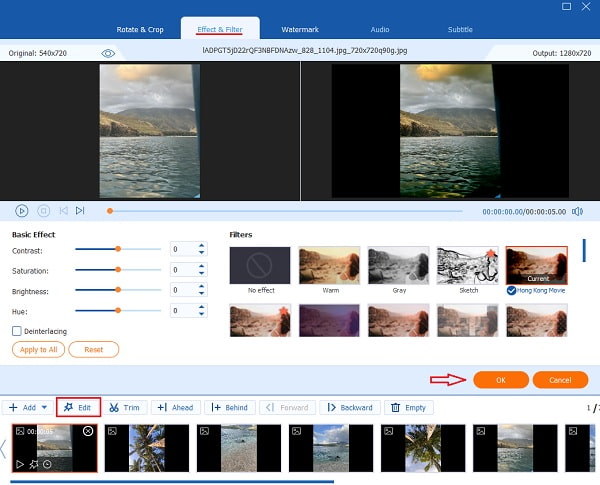Open the Audio tab
The image size is (600, 485).
380,29
